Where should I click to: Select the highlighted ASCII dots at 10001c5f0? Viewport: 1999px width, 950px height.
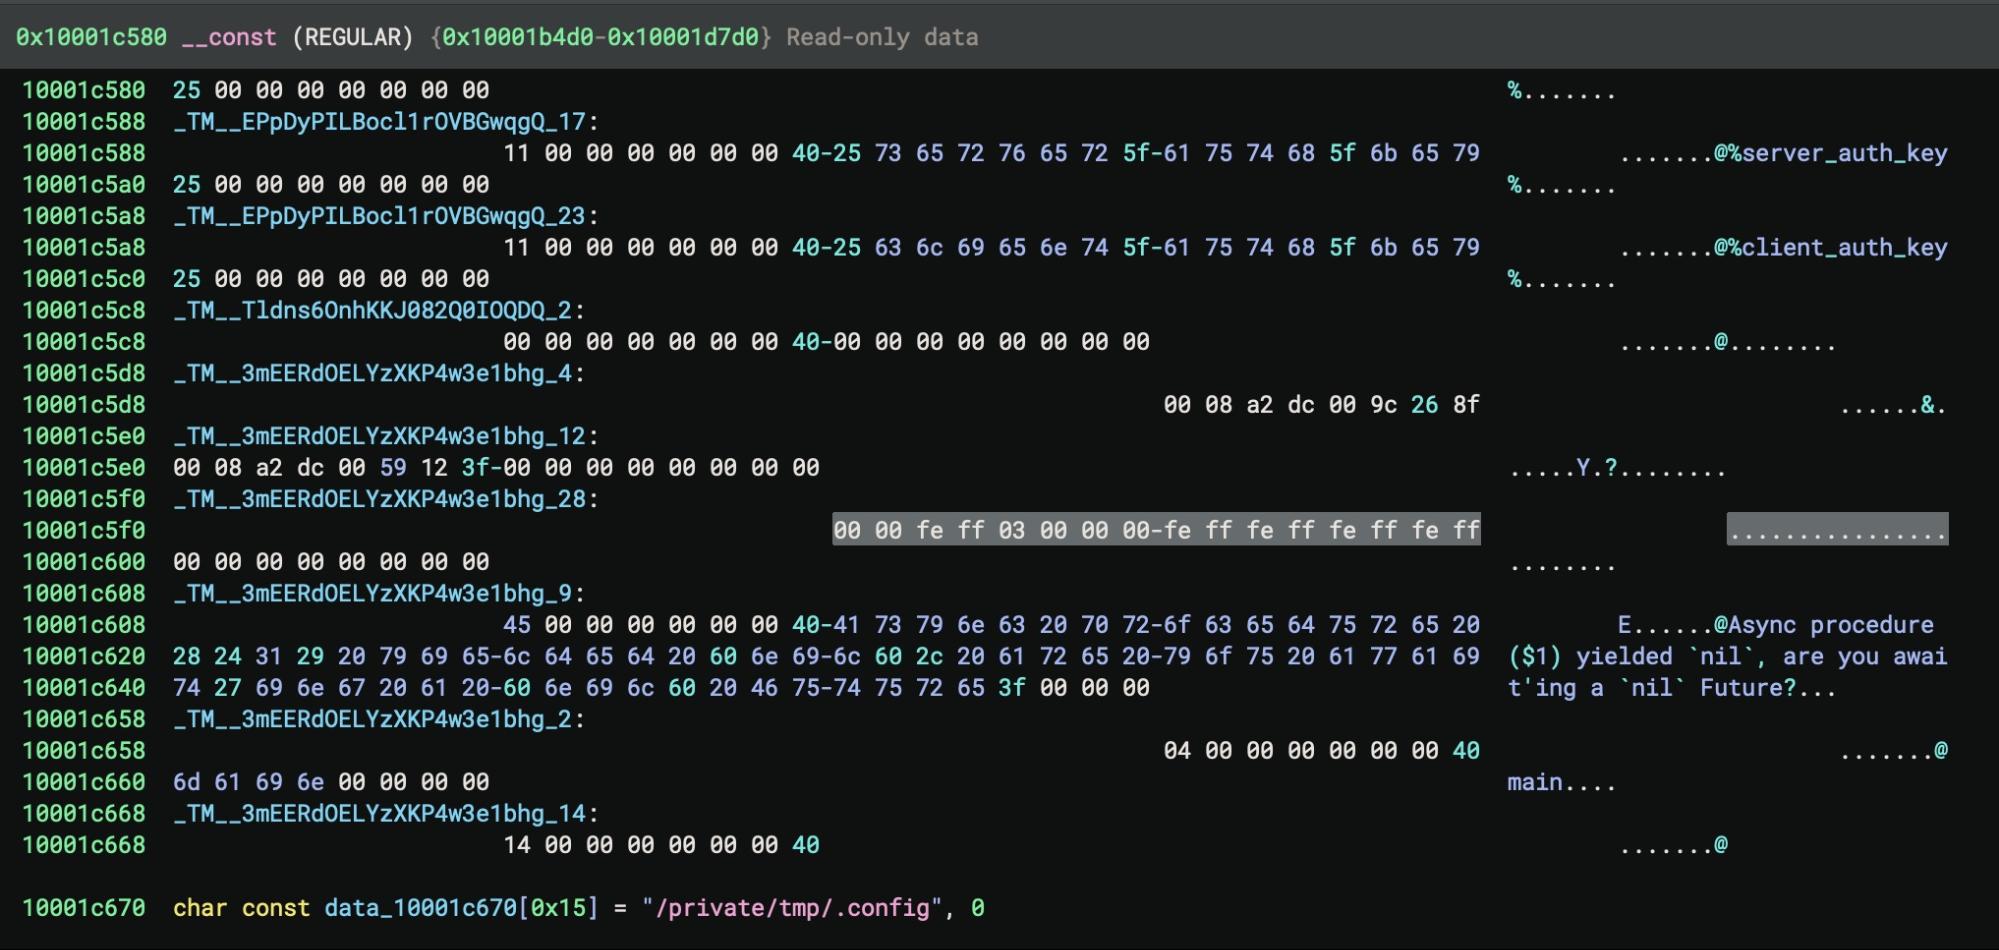pos(1837,531)
